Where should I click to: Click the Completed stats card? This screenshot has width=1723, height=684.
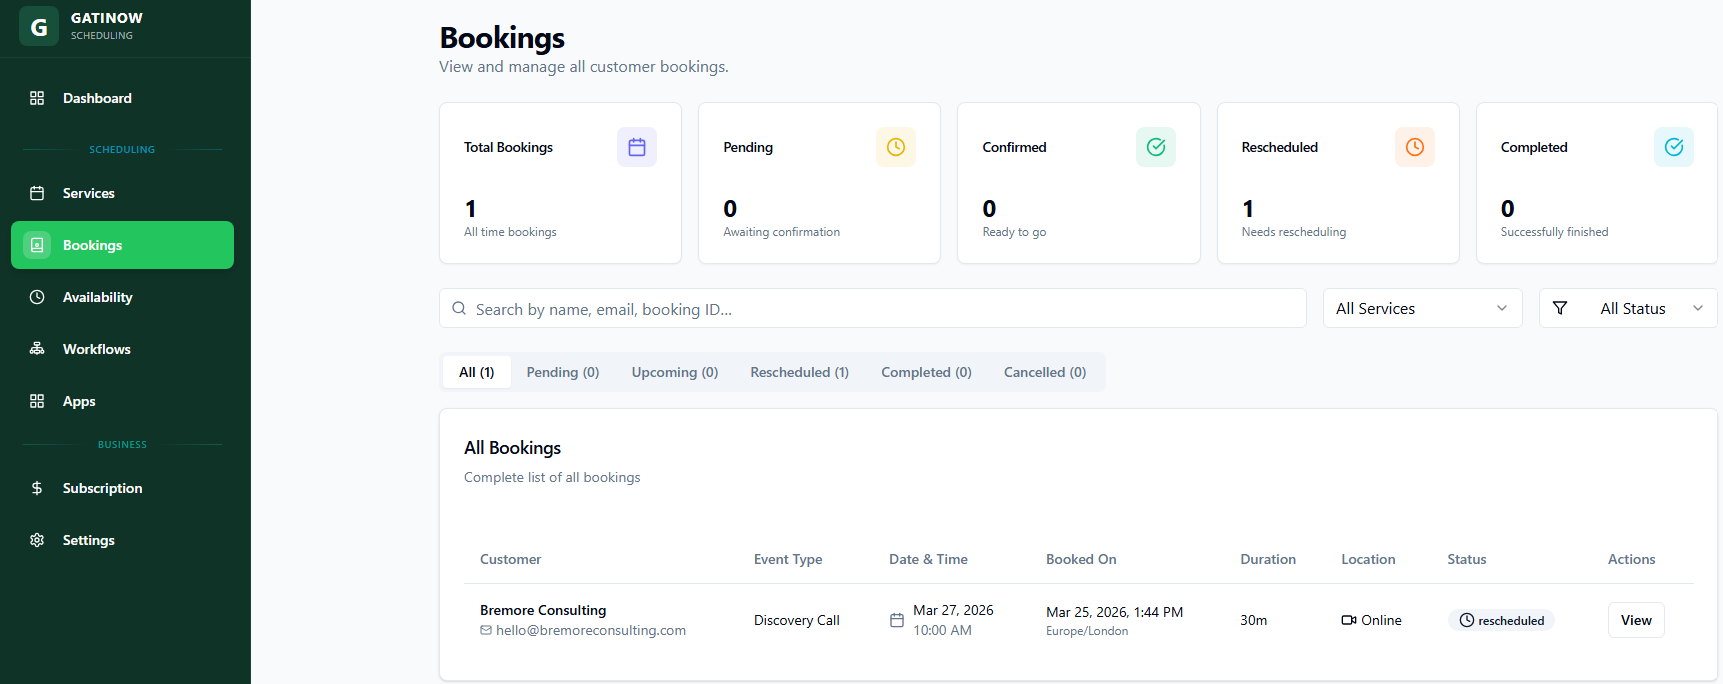click(1597, 183)
